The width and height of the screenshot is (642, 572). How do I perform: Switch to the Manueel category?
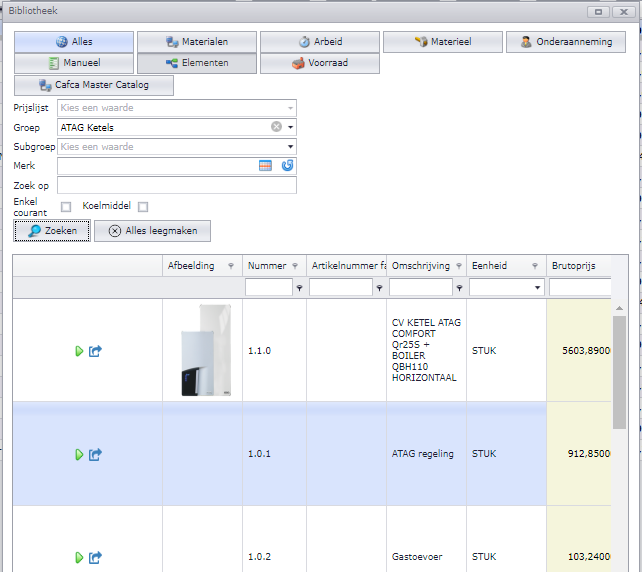[x=74, y=63]
